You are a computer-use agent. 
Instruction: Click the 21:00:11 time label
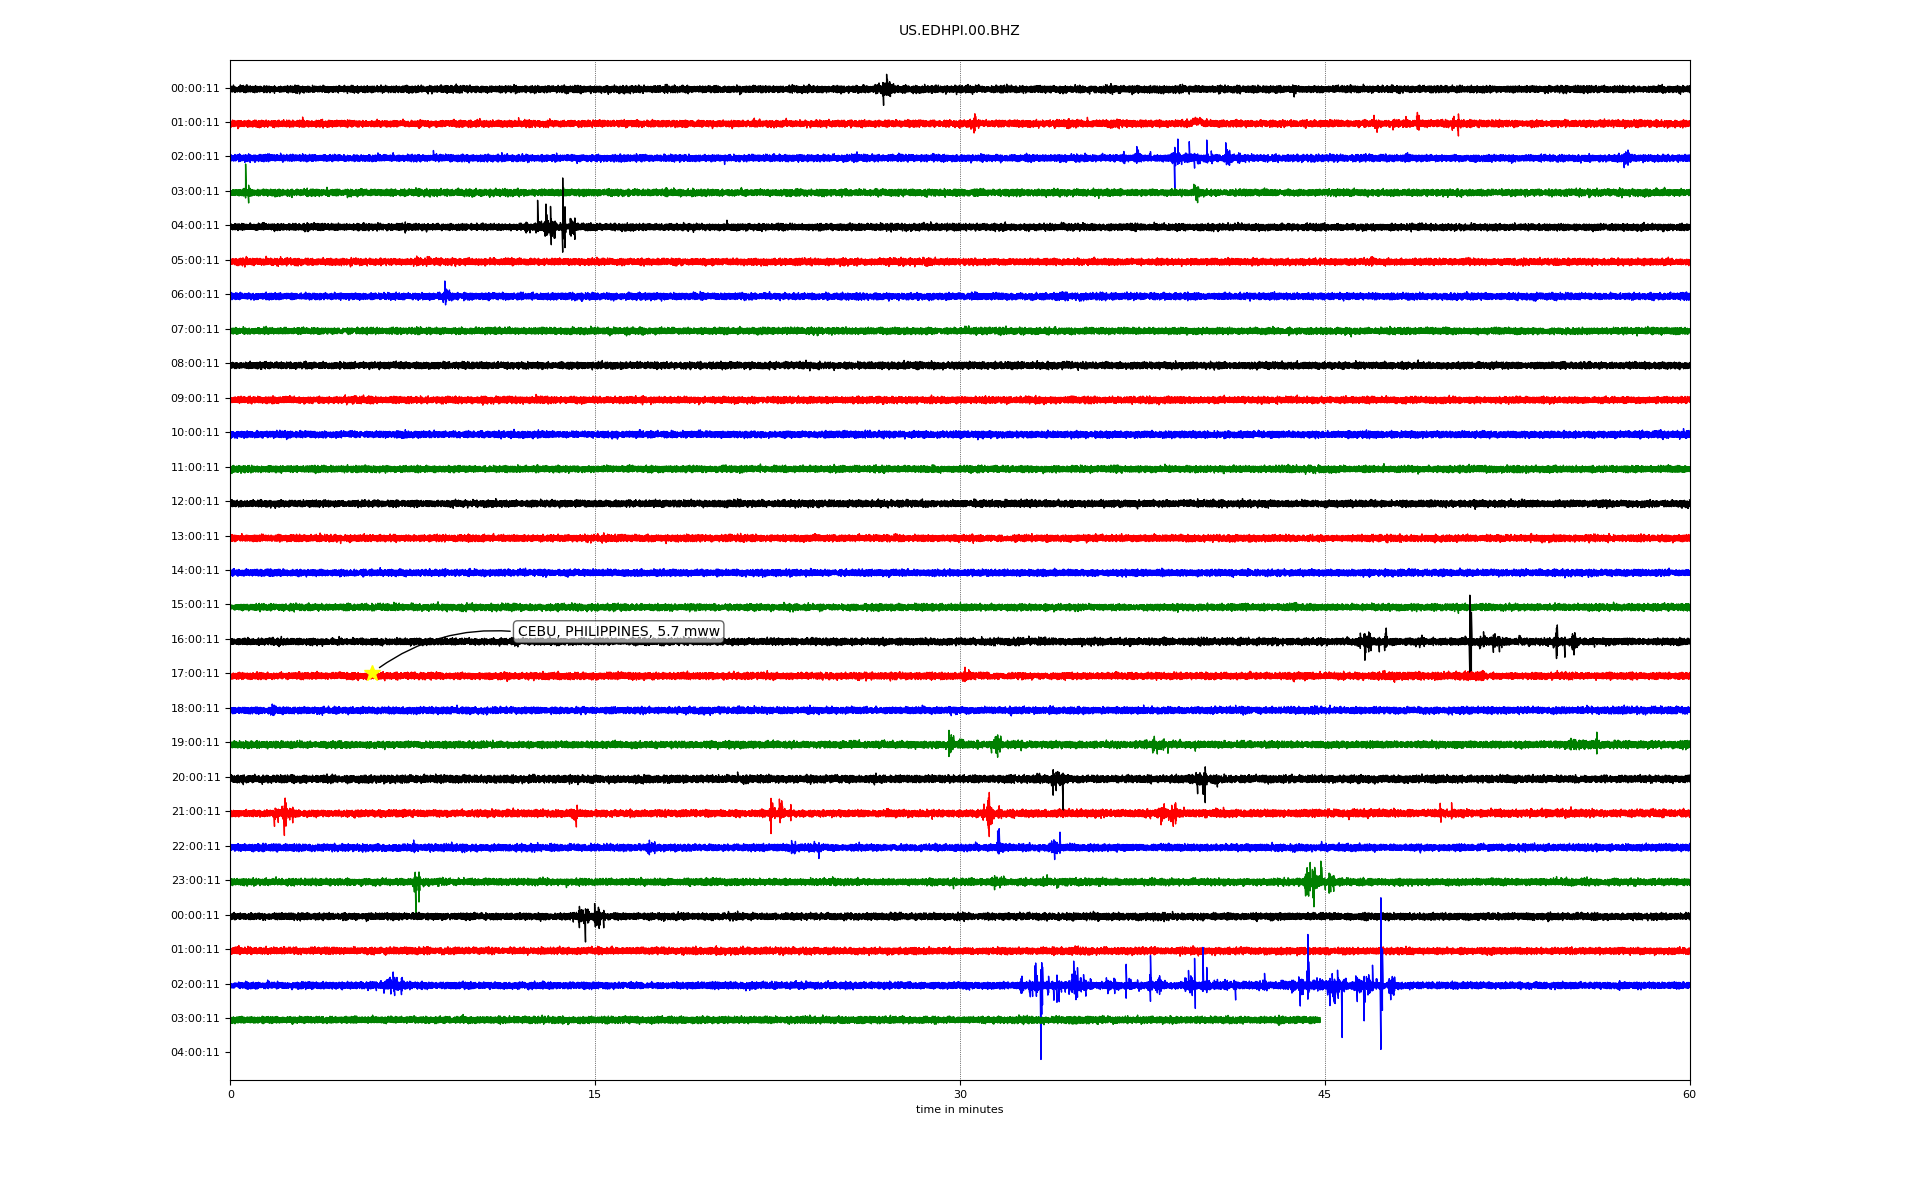(x=195, y=811)
